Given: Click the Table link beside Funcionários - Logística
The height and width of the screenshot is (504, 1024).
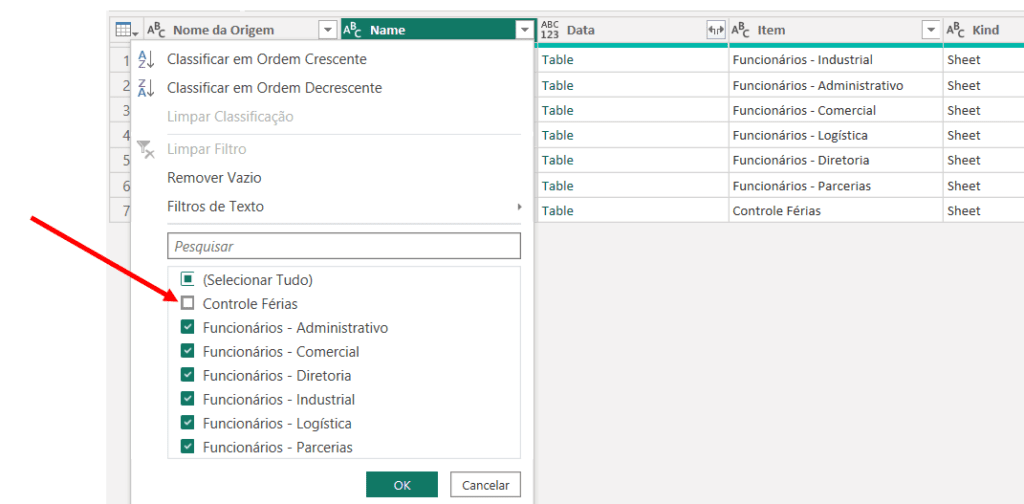Looking at the screenshot, I should tap(557, 135).
